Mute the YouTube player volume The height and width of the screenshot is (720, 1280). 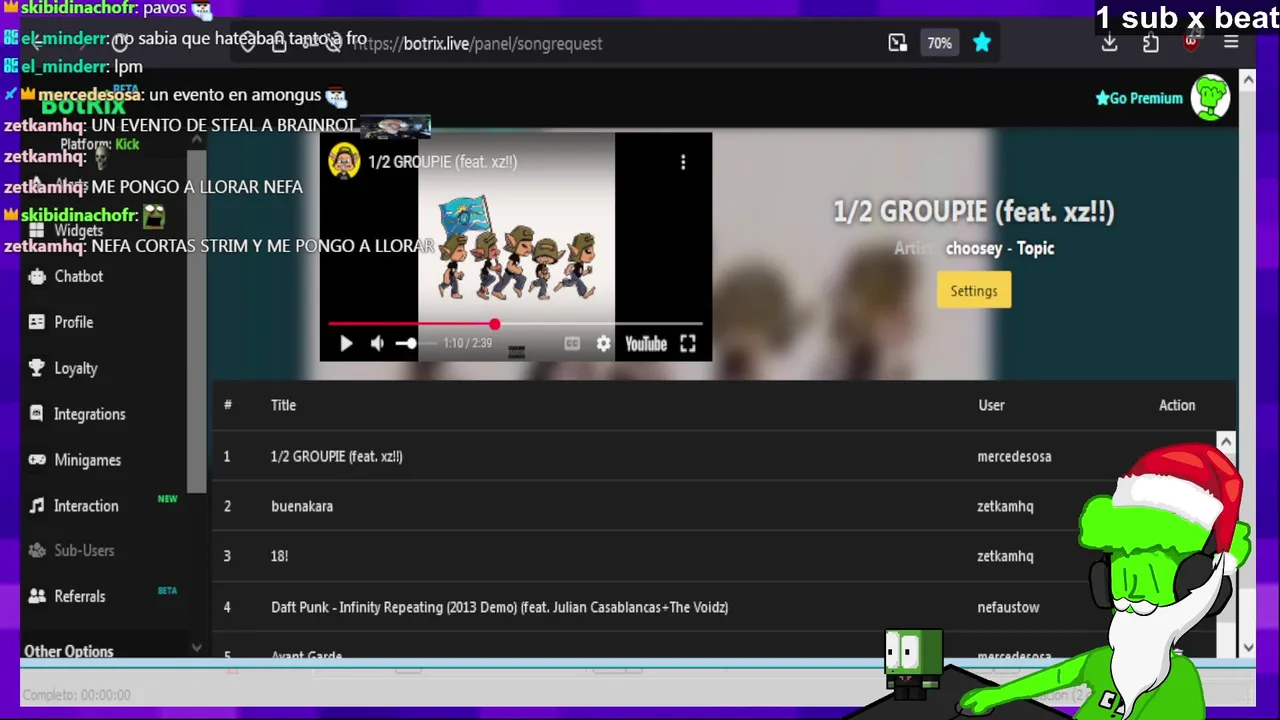coord(377,344)
